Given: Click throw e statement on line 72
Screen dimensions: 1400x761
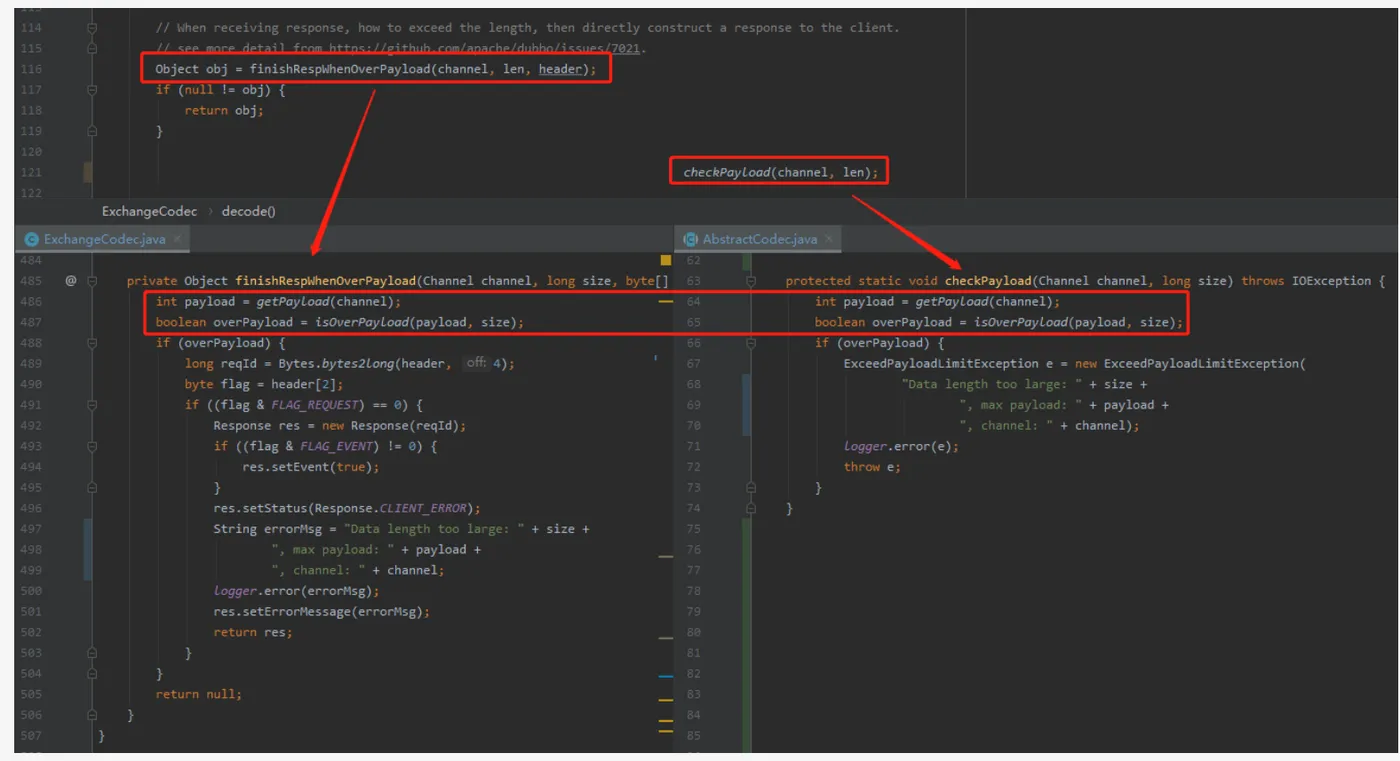Looking at the screenshot, I should point(872,467).
